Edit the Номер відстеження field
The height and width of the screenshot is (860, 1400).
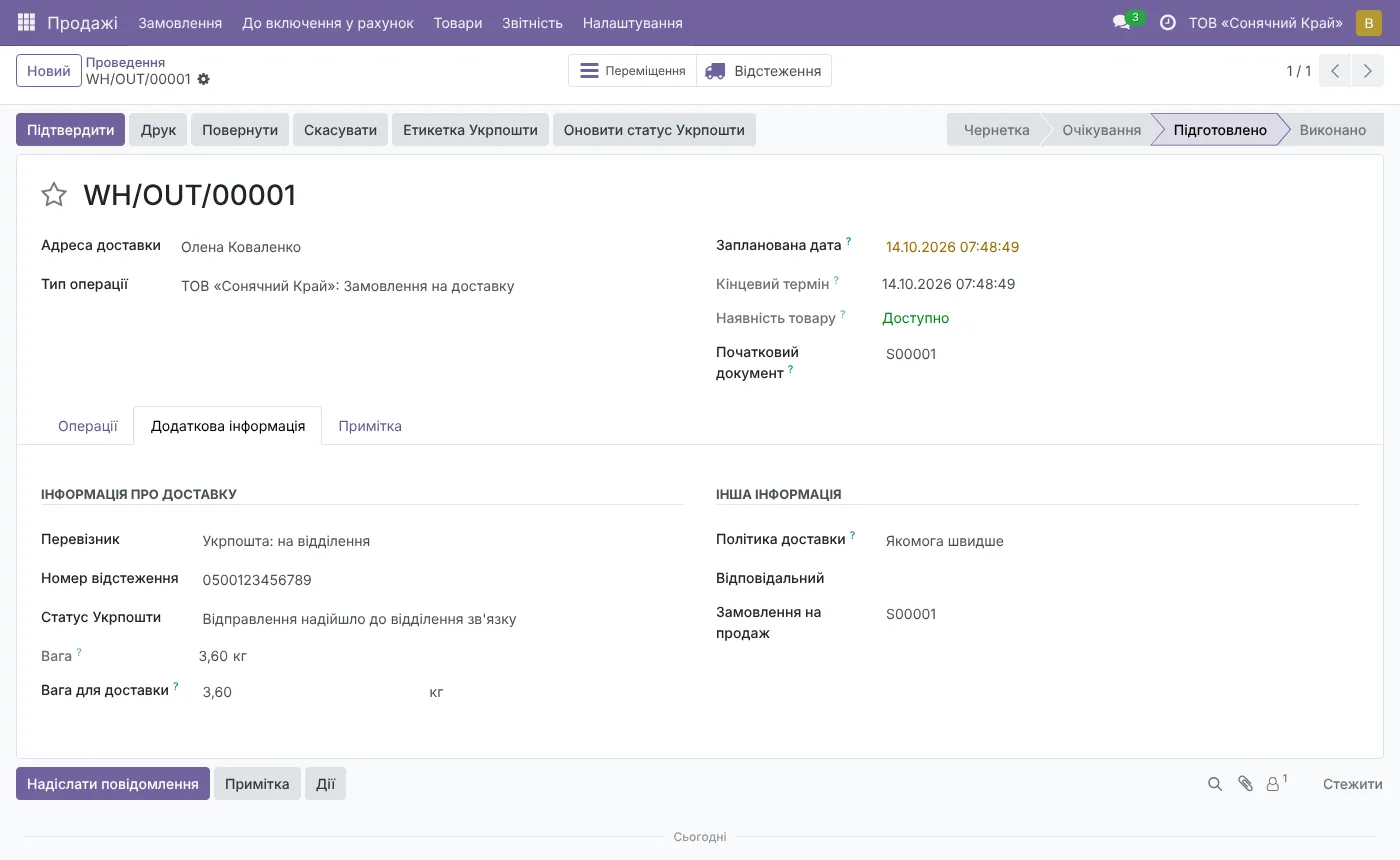click(441, 580)
